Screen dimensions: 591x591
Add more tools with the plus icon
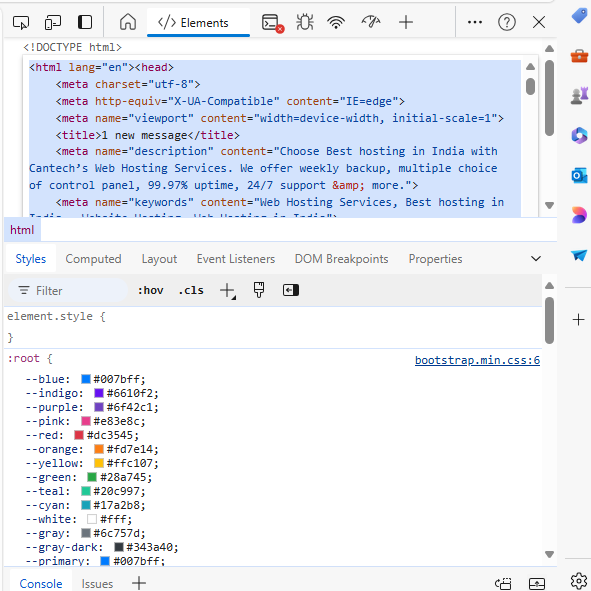pos(406,22)
